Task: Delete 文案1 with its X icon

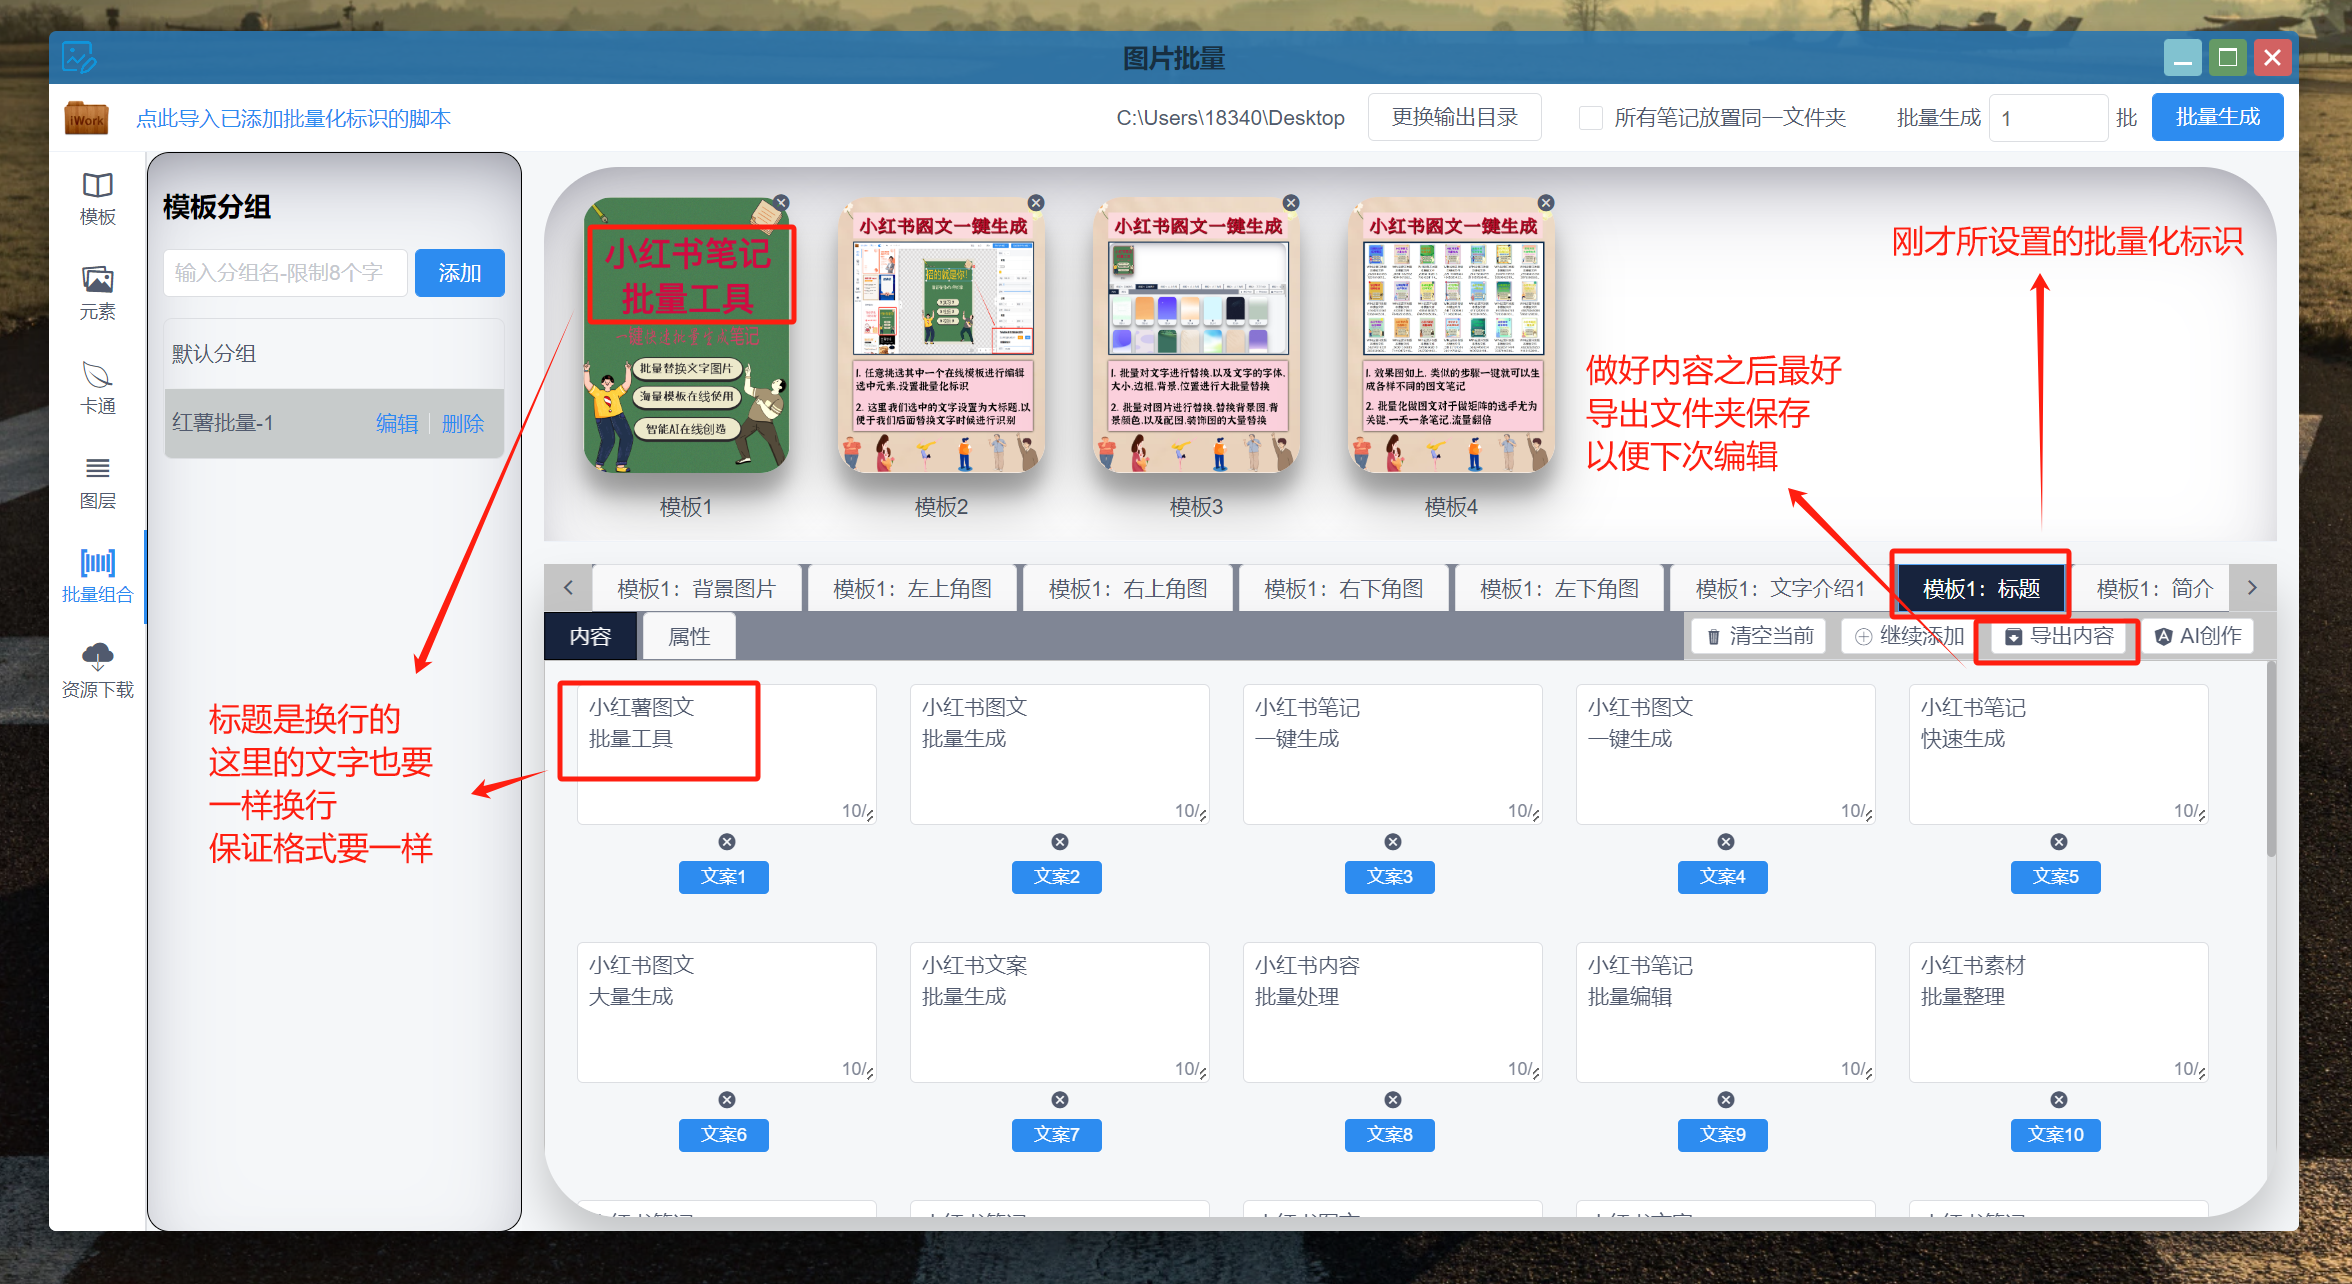Action: point(727,842)
